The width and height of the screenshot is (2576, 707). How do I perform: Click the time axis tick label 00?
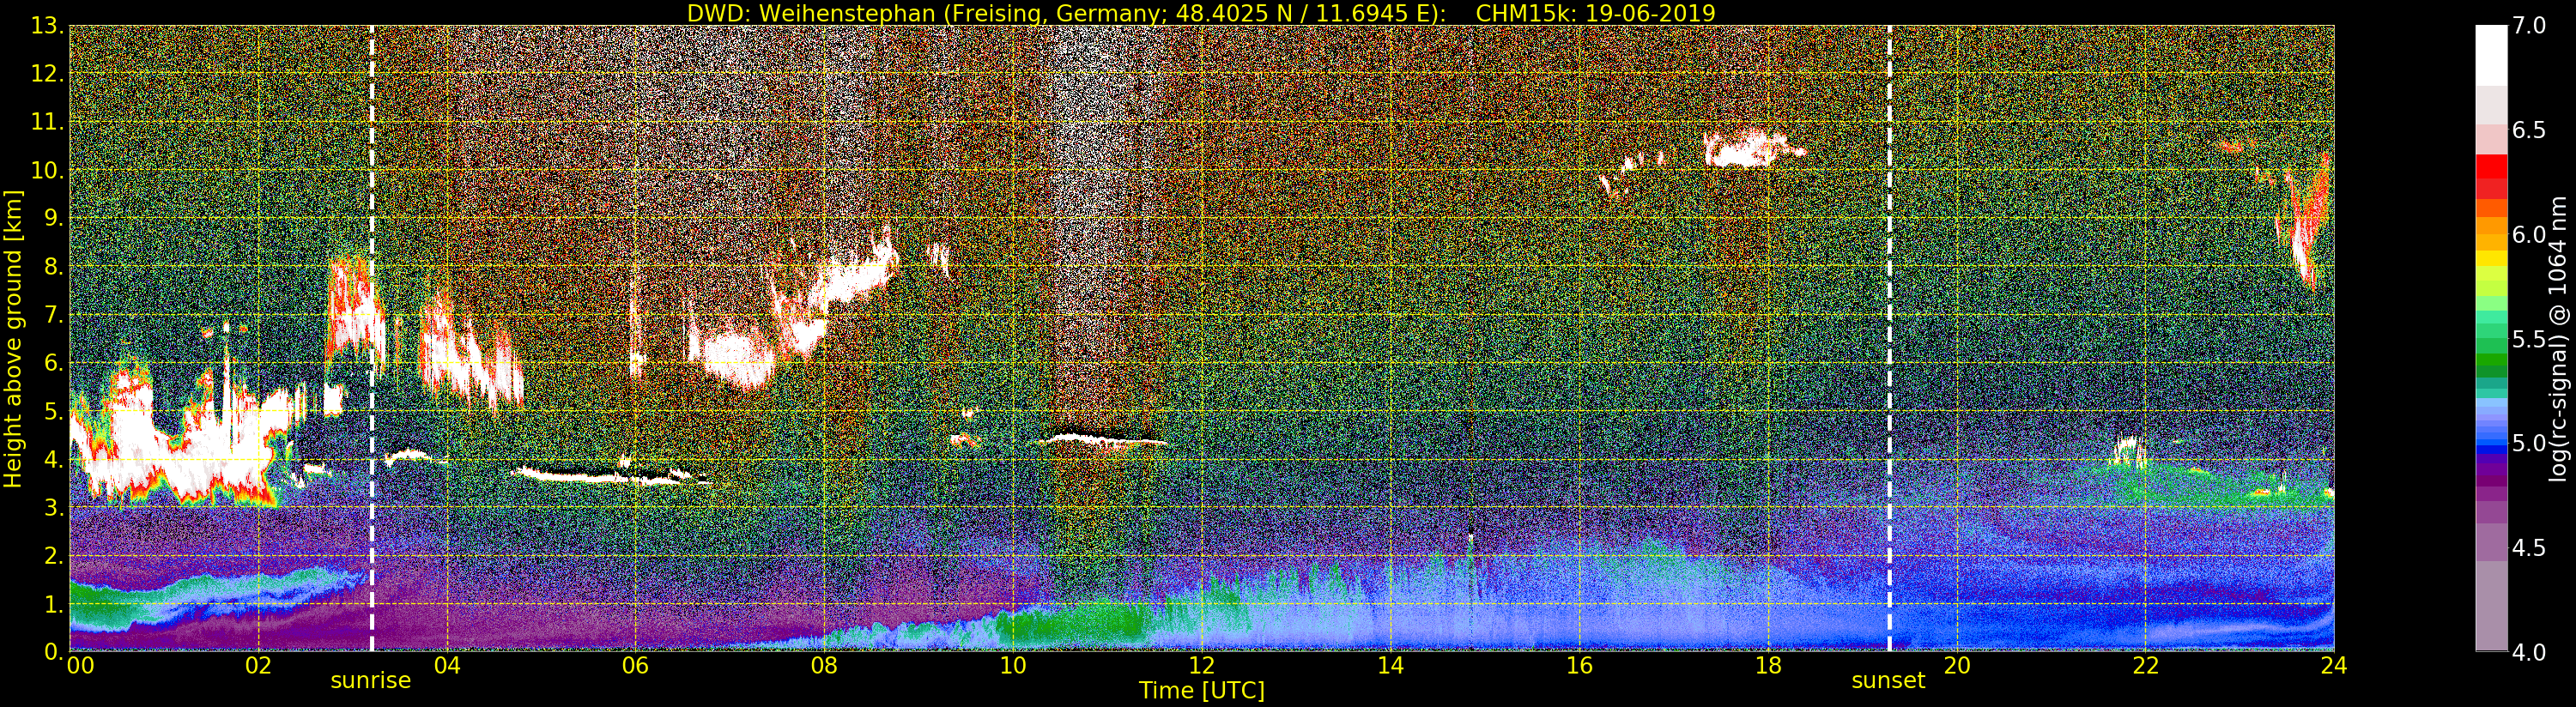pyautogui.click(x=79, y=666)
